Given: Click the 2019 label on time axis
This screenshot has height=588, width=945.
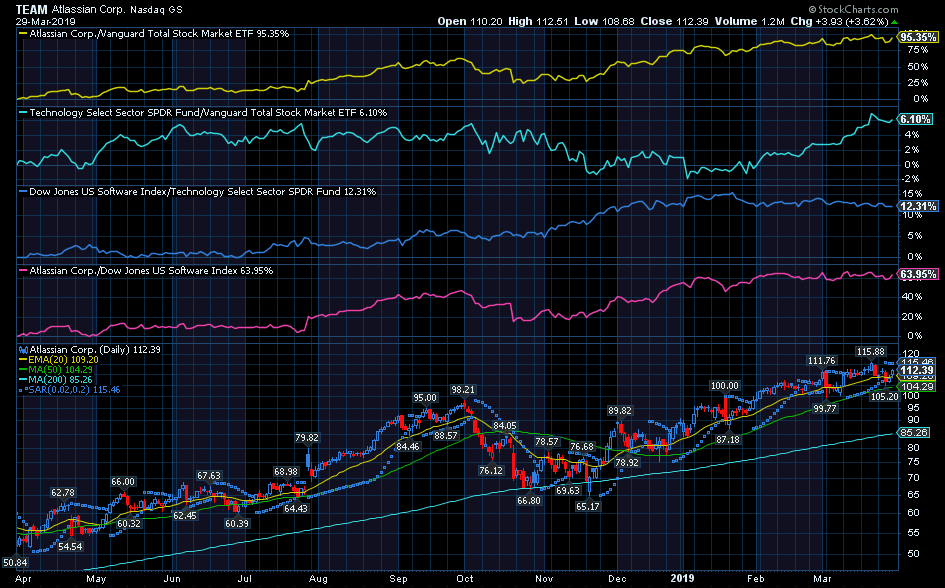Looking at the screenshot, I should [682, 578].
